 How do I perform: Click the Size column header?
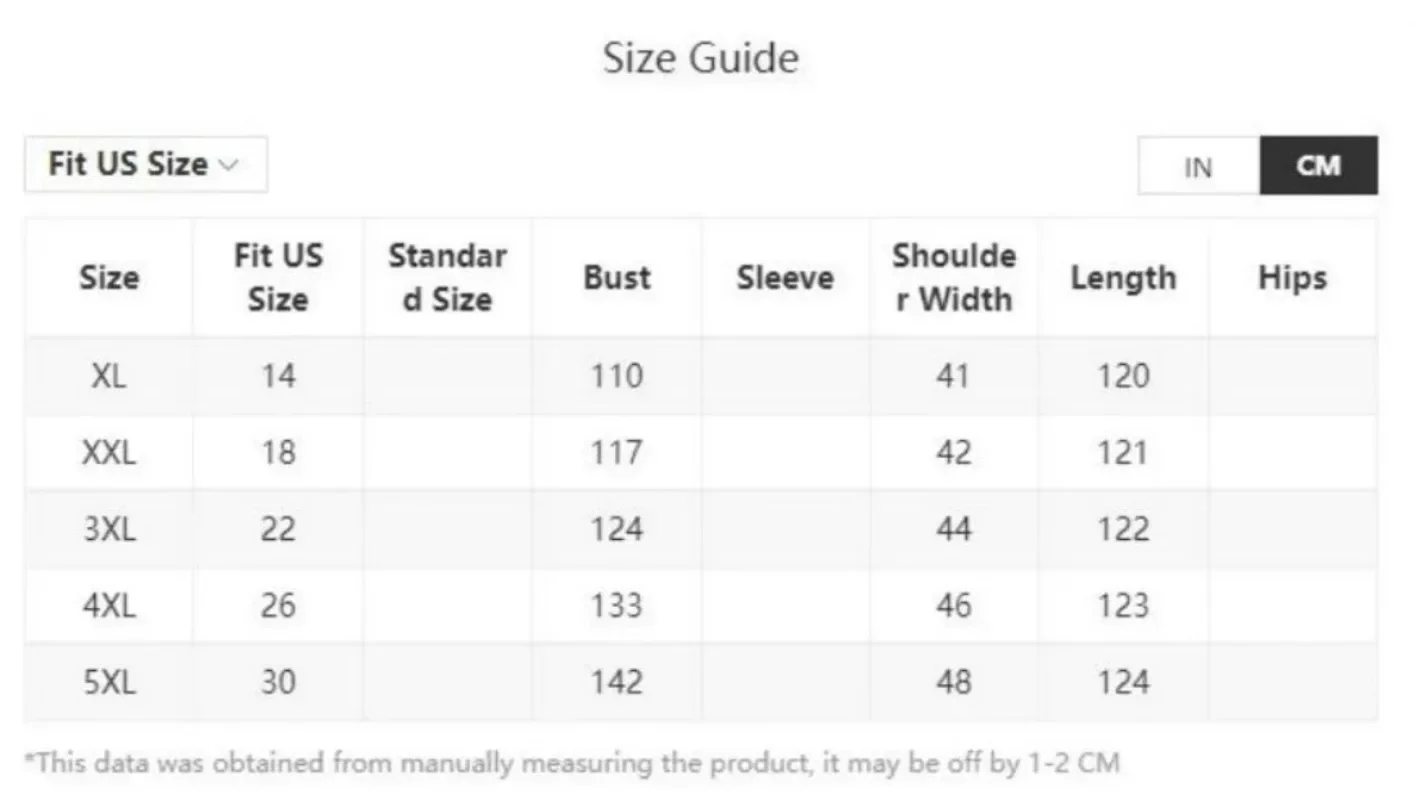(x=109, y=277)
